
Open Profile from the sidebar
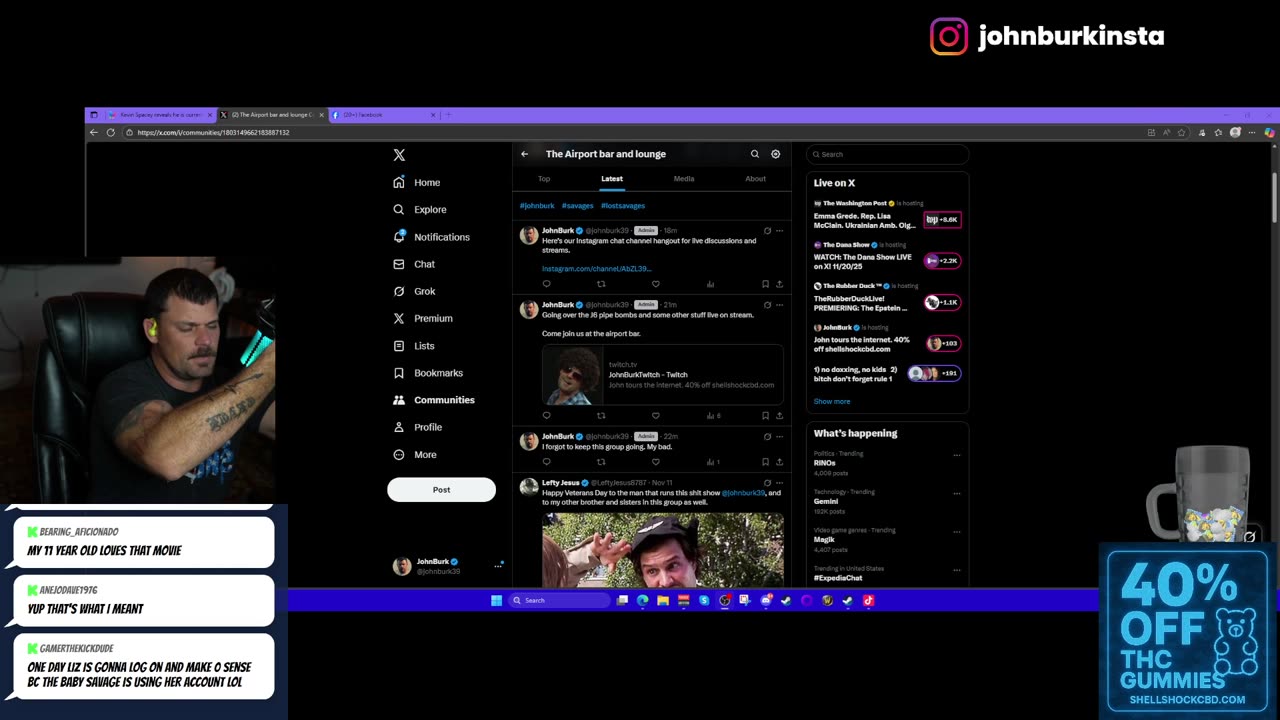click(418, 427)
